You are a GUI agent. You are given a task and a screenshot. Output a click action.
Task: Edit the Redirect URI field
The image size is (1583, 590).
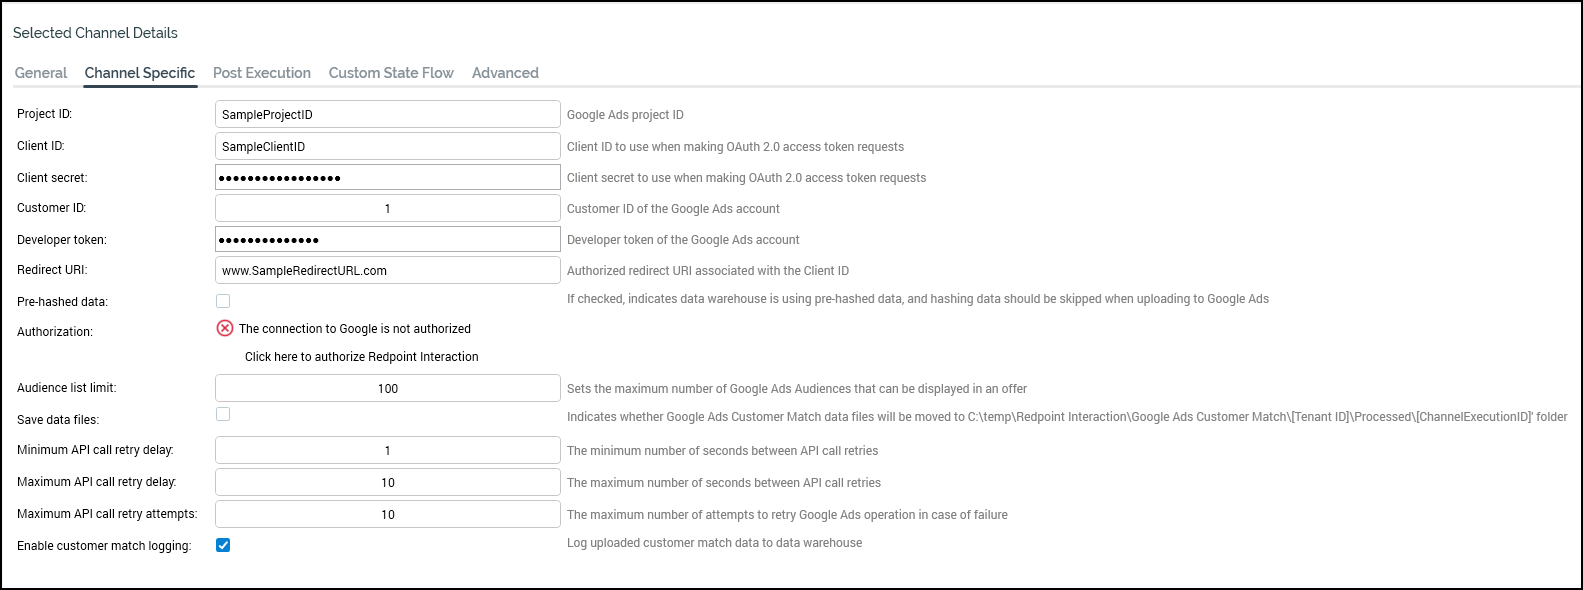[387, 270]
